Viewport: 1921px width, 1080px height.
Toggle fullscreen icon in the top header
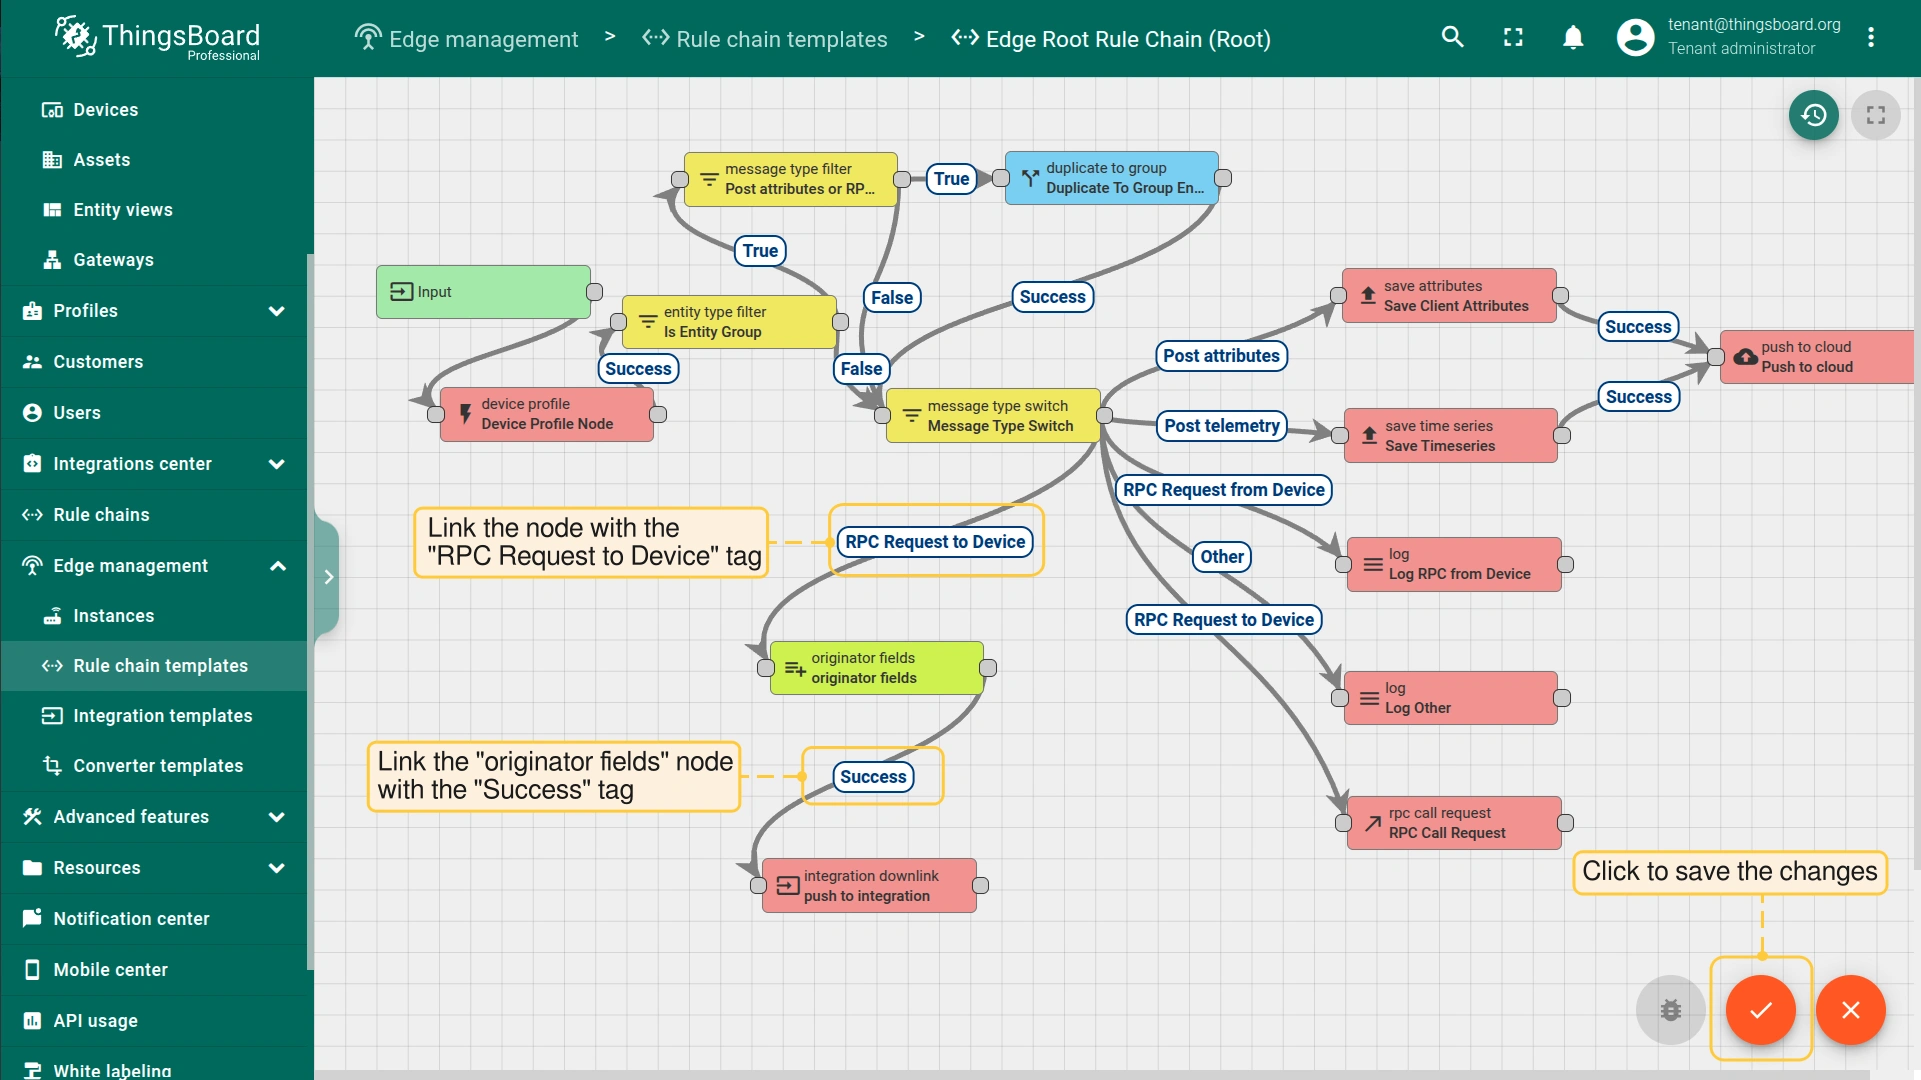(1513, 38)
